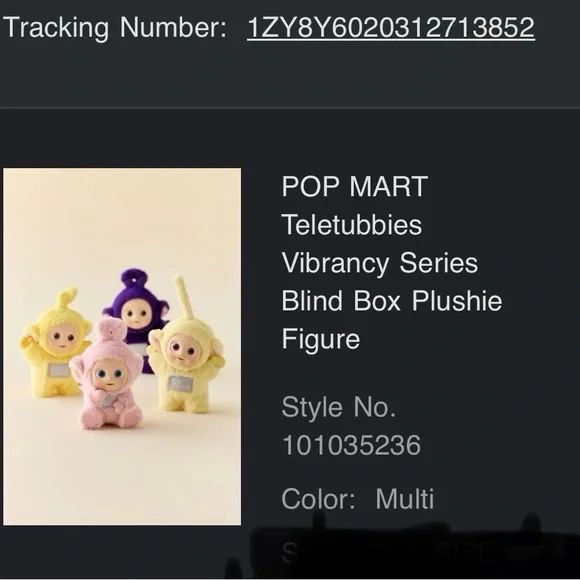
Task: Open the Teletubbies plushie product thumbnail
Action: point(122,347)
